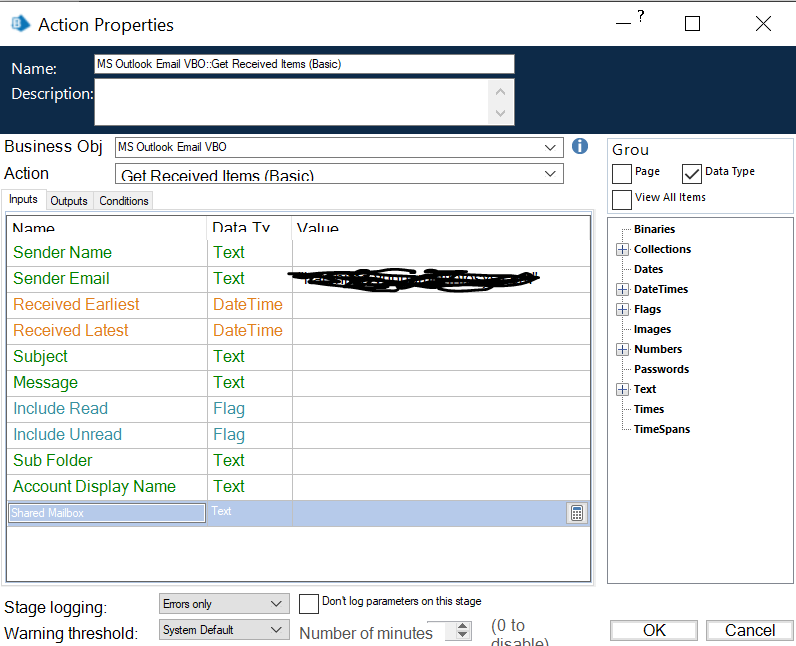
Task: Click the Account Display Name value cell
Action: click(x=441, y=487)
